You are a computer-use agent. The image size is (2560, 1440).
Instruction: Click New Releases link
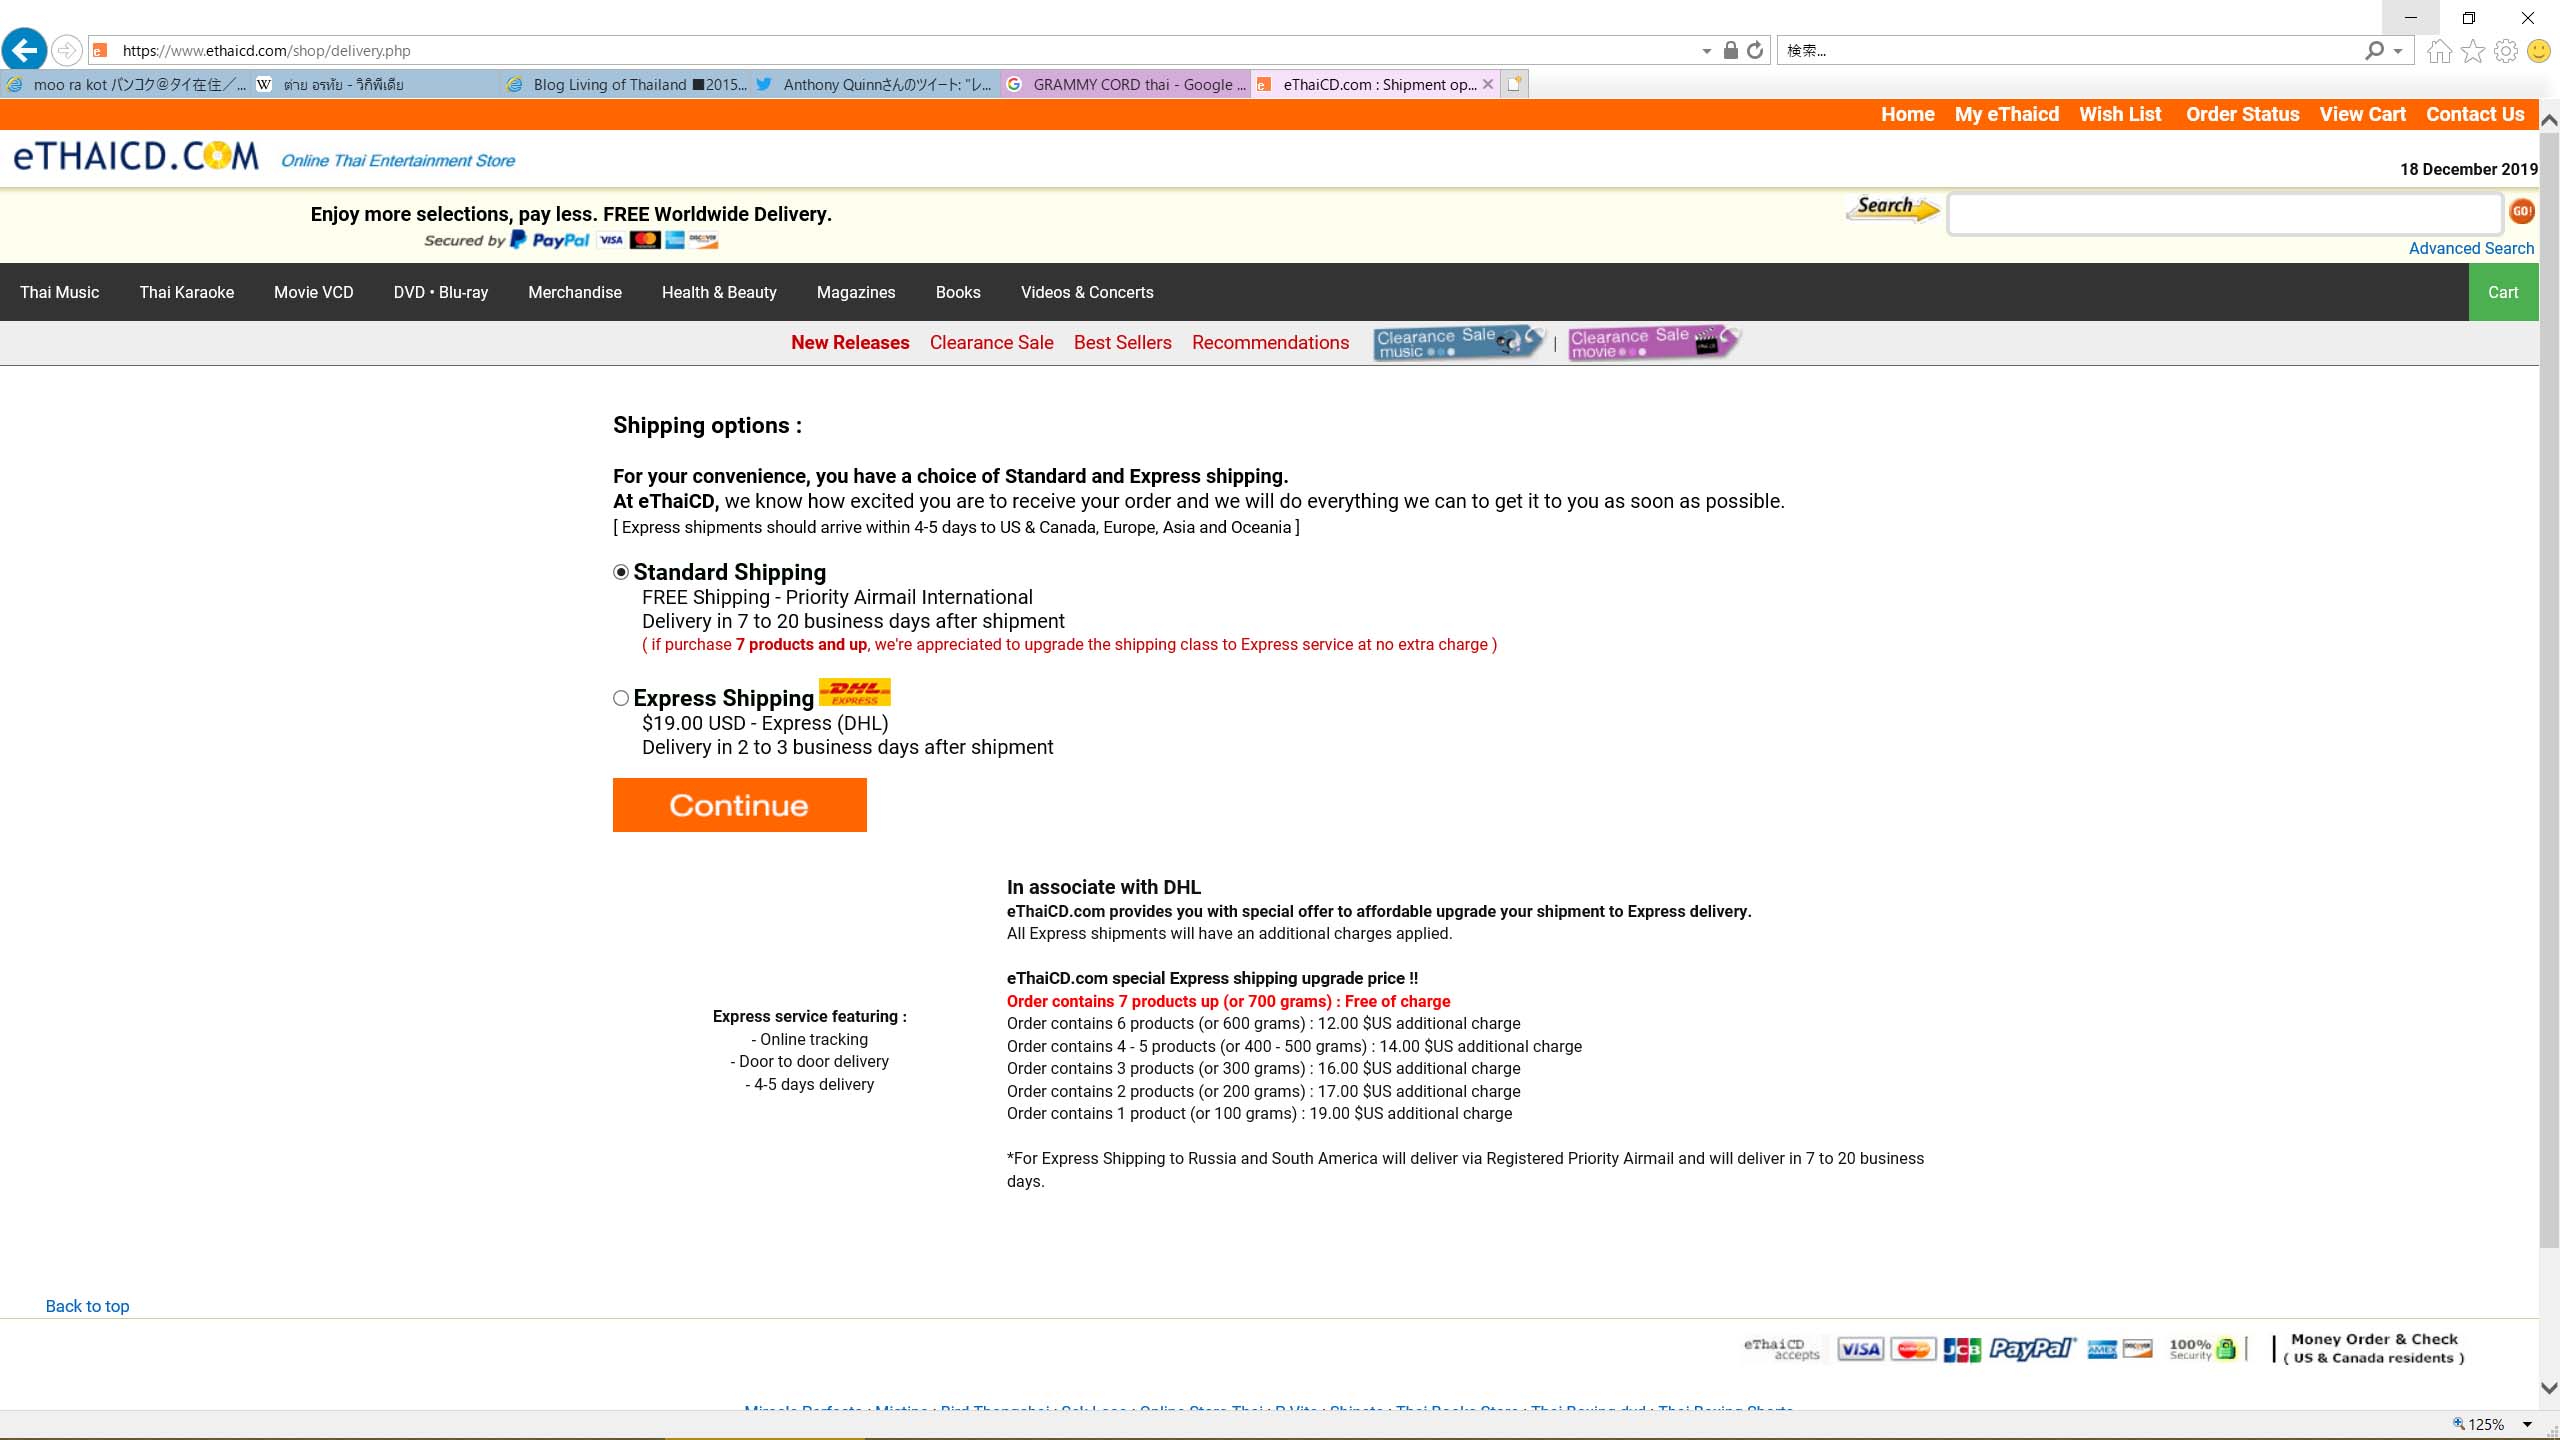coord(850,342)
